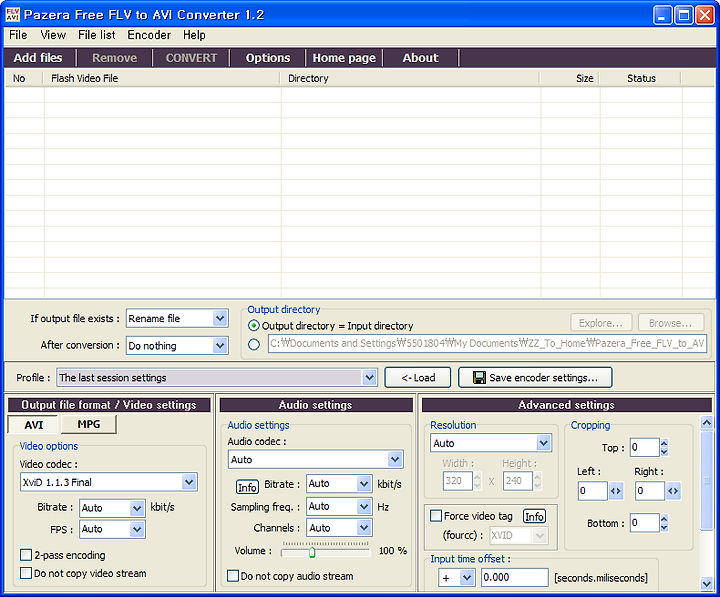The height and width of the screenshot is (597, 720).
Task: Click the Volume slider handle
Action: (312, 552)
